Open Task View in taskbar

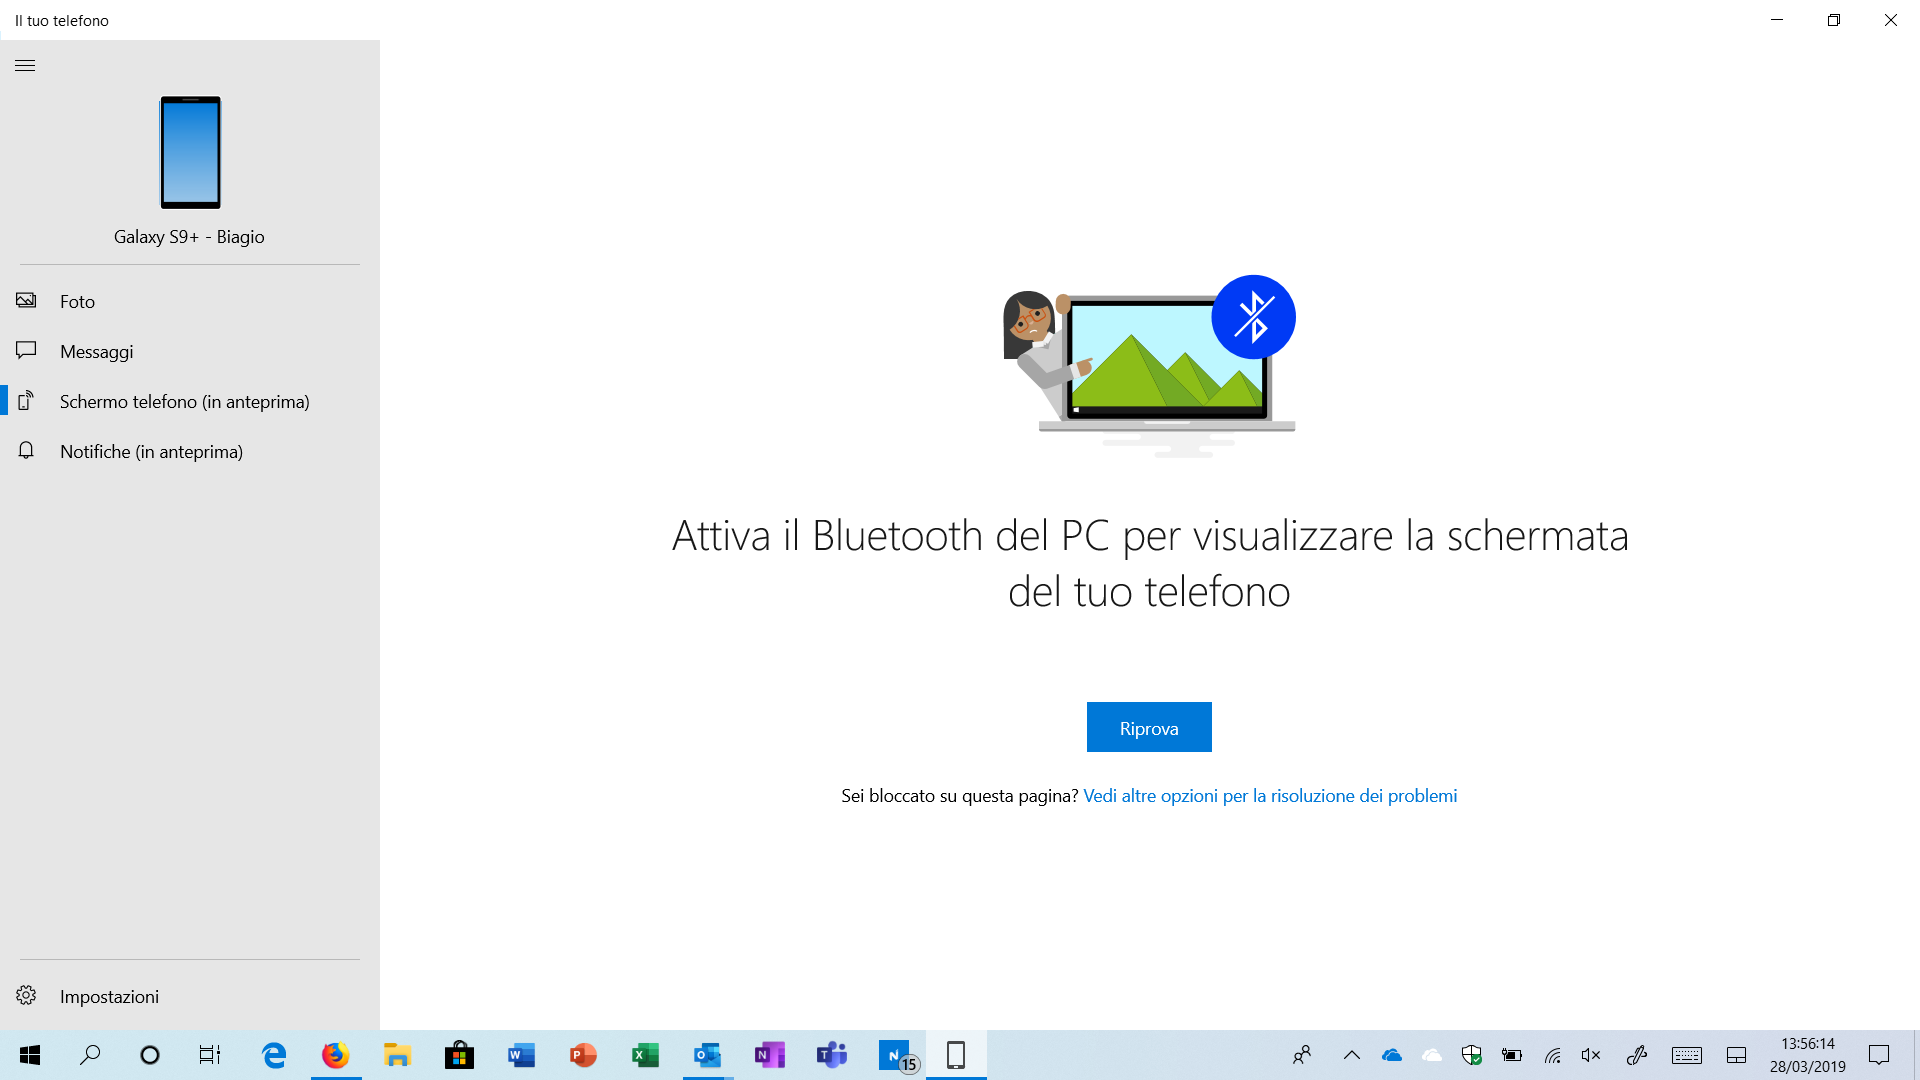[210, 1055]
